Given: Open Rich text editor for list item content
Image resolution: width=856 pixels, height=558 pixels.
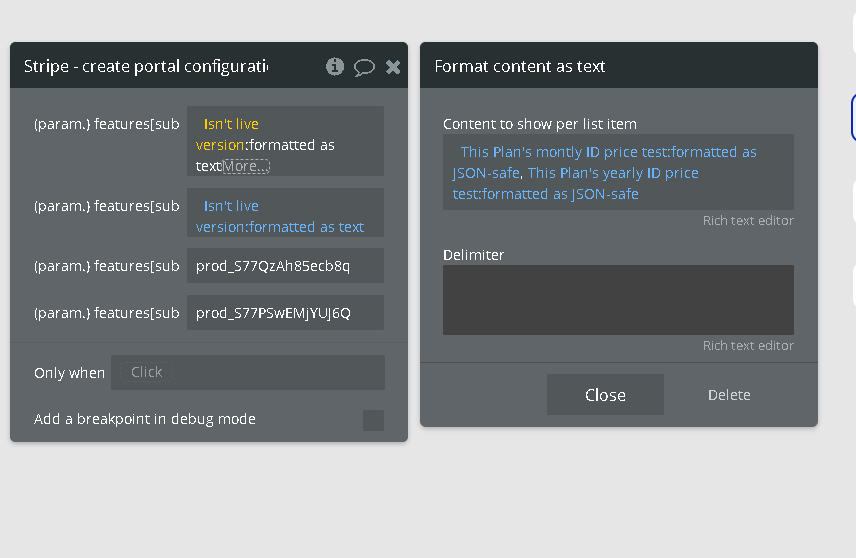Looking at the screenshot, I should tap(747, 220).
